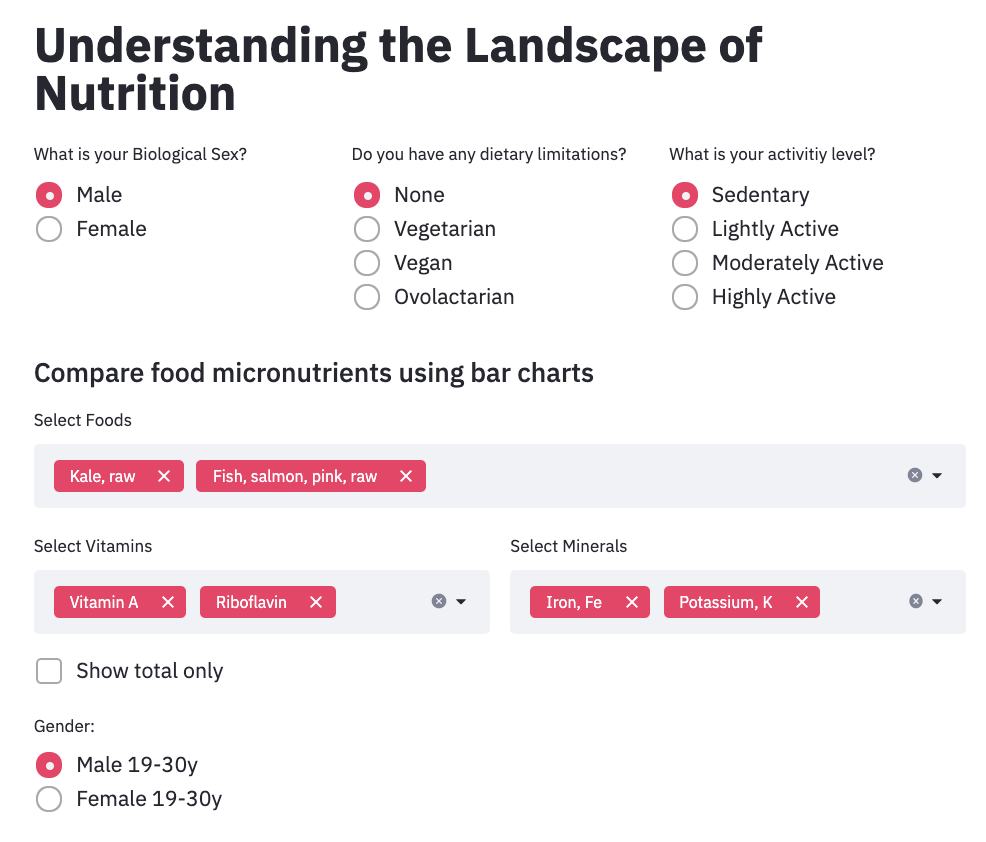Remove the Fish, salmon, pink, raw tag
Screen dimensions: 986x842
pyautogui.click(x=406, y=476)
